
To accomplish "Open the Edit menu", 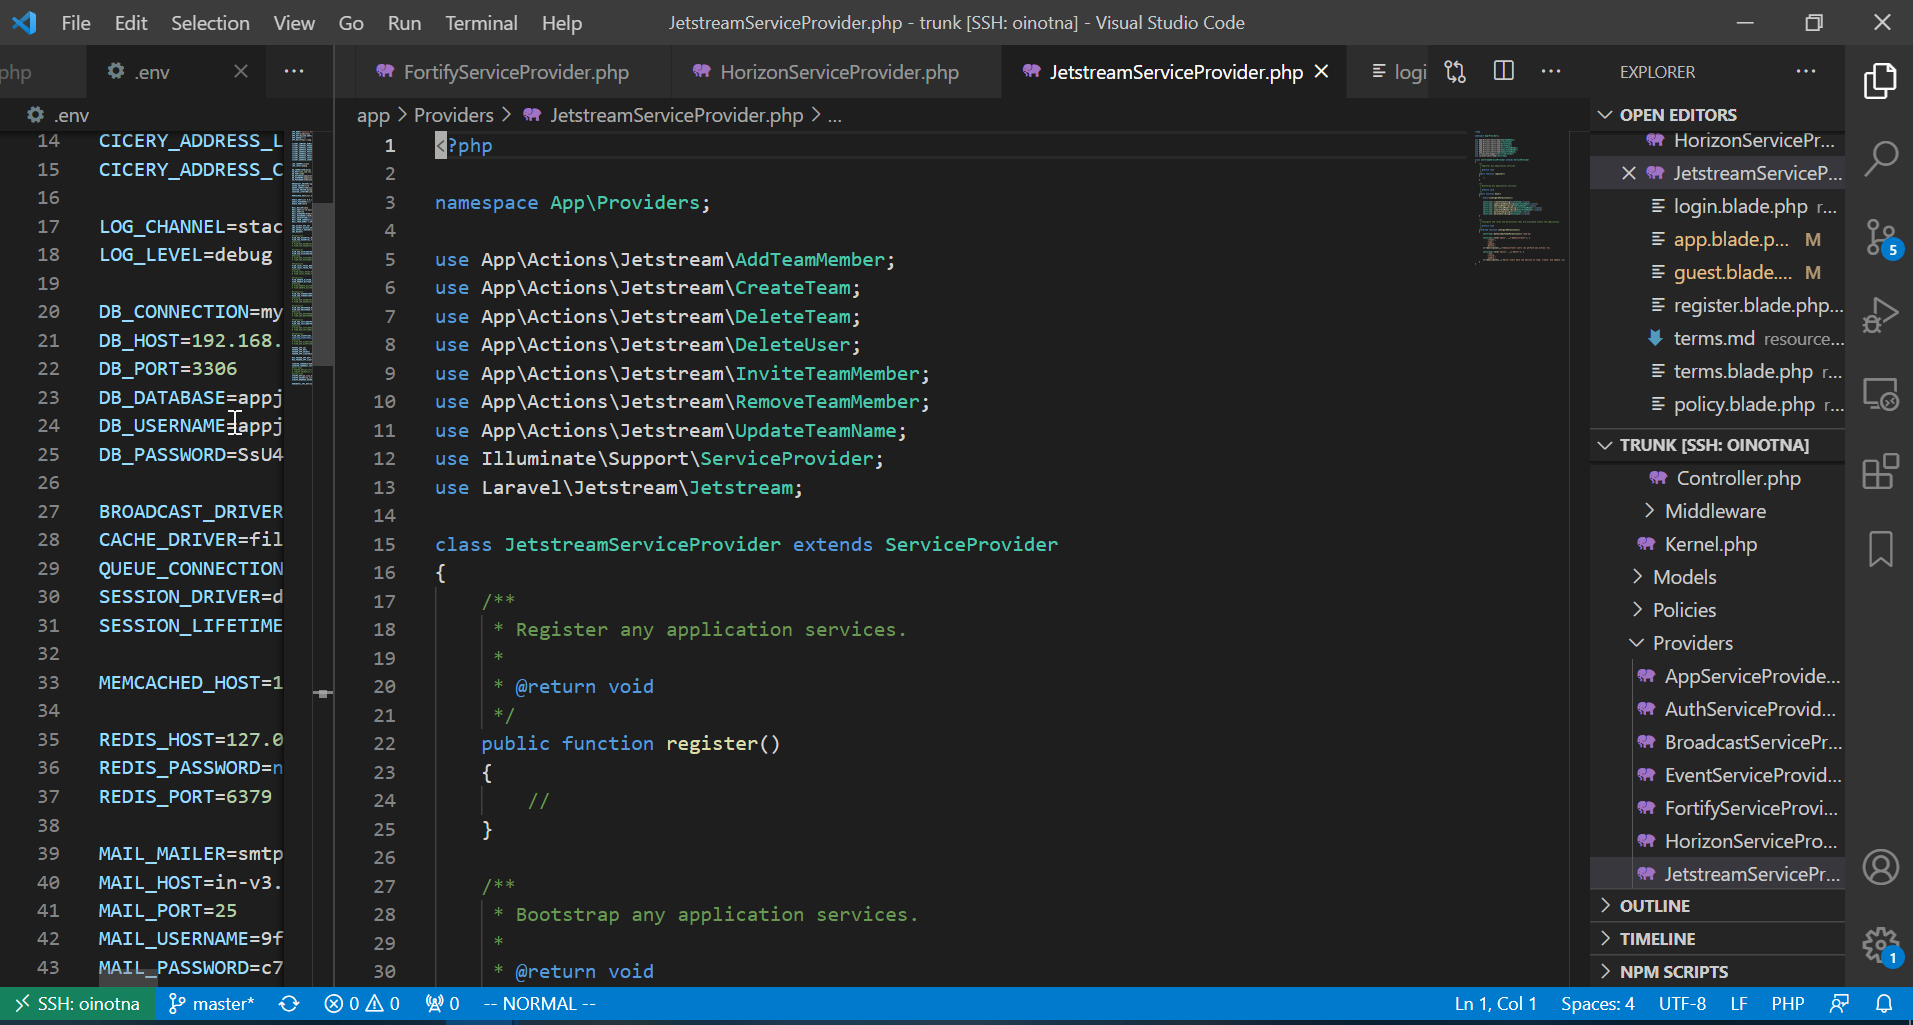I will pyautogui.click(x=131, y=23).
